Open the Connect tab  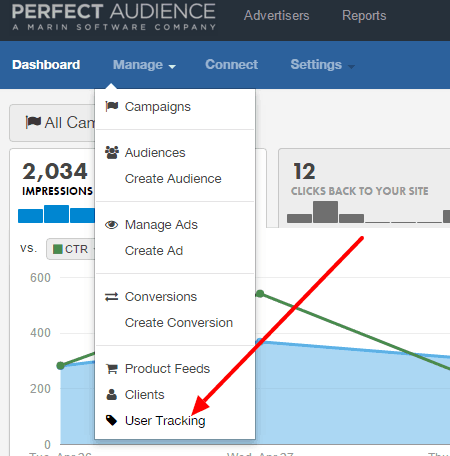click(231, 65)
